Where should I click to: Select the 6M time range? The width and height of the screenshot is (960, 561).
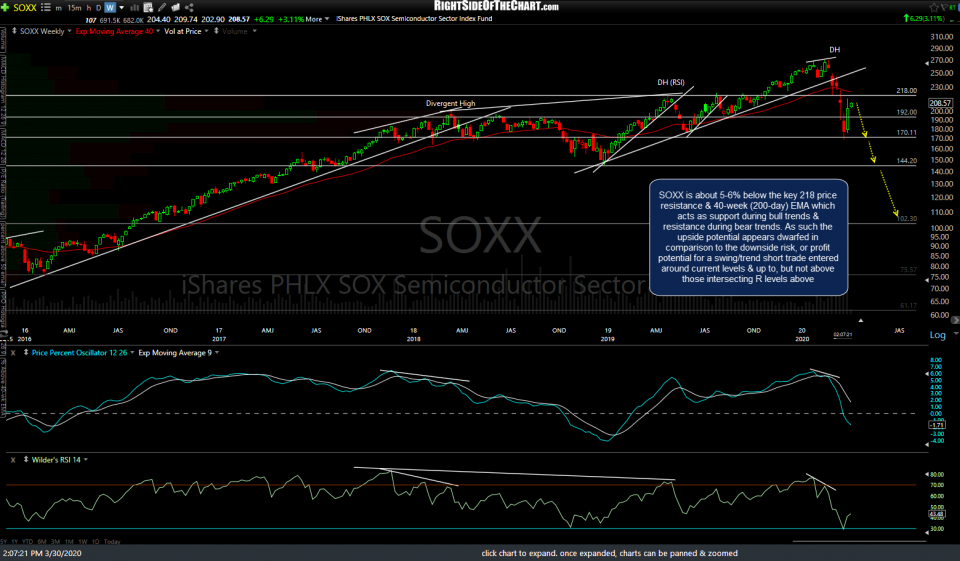point(42,541)
